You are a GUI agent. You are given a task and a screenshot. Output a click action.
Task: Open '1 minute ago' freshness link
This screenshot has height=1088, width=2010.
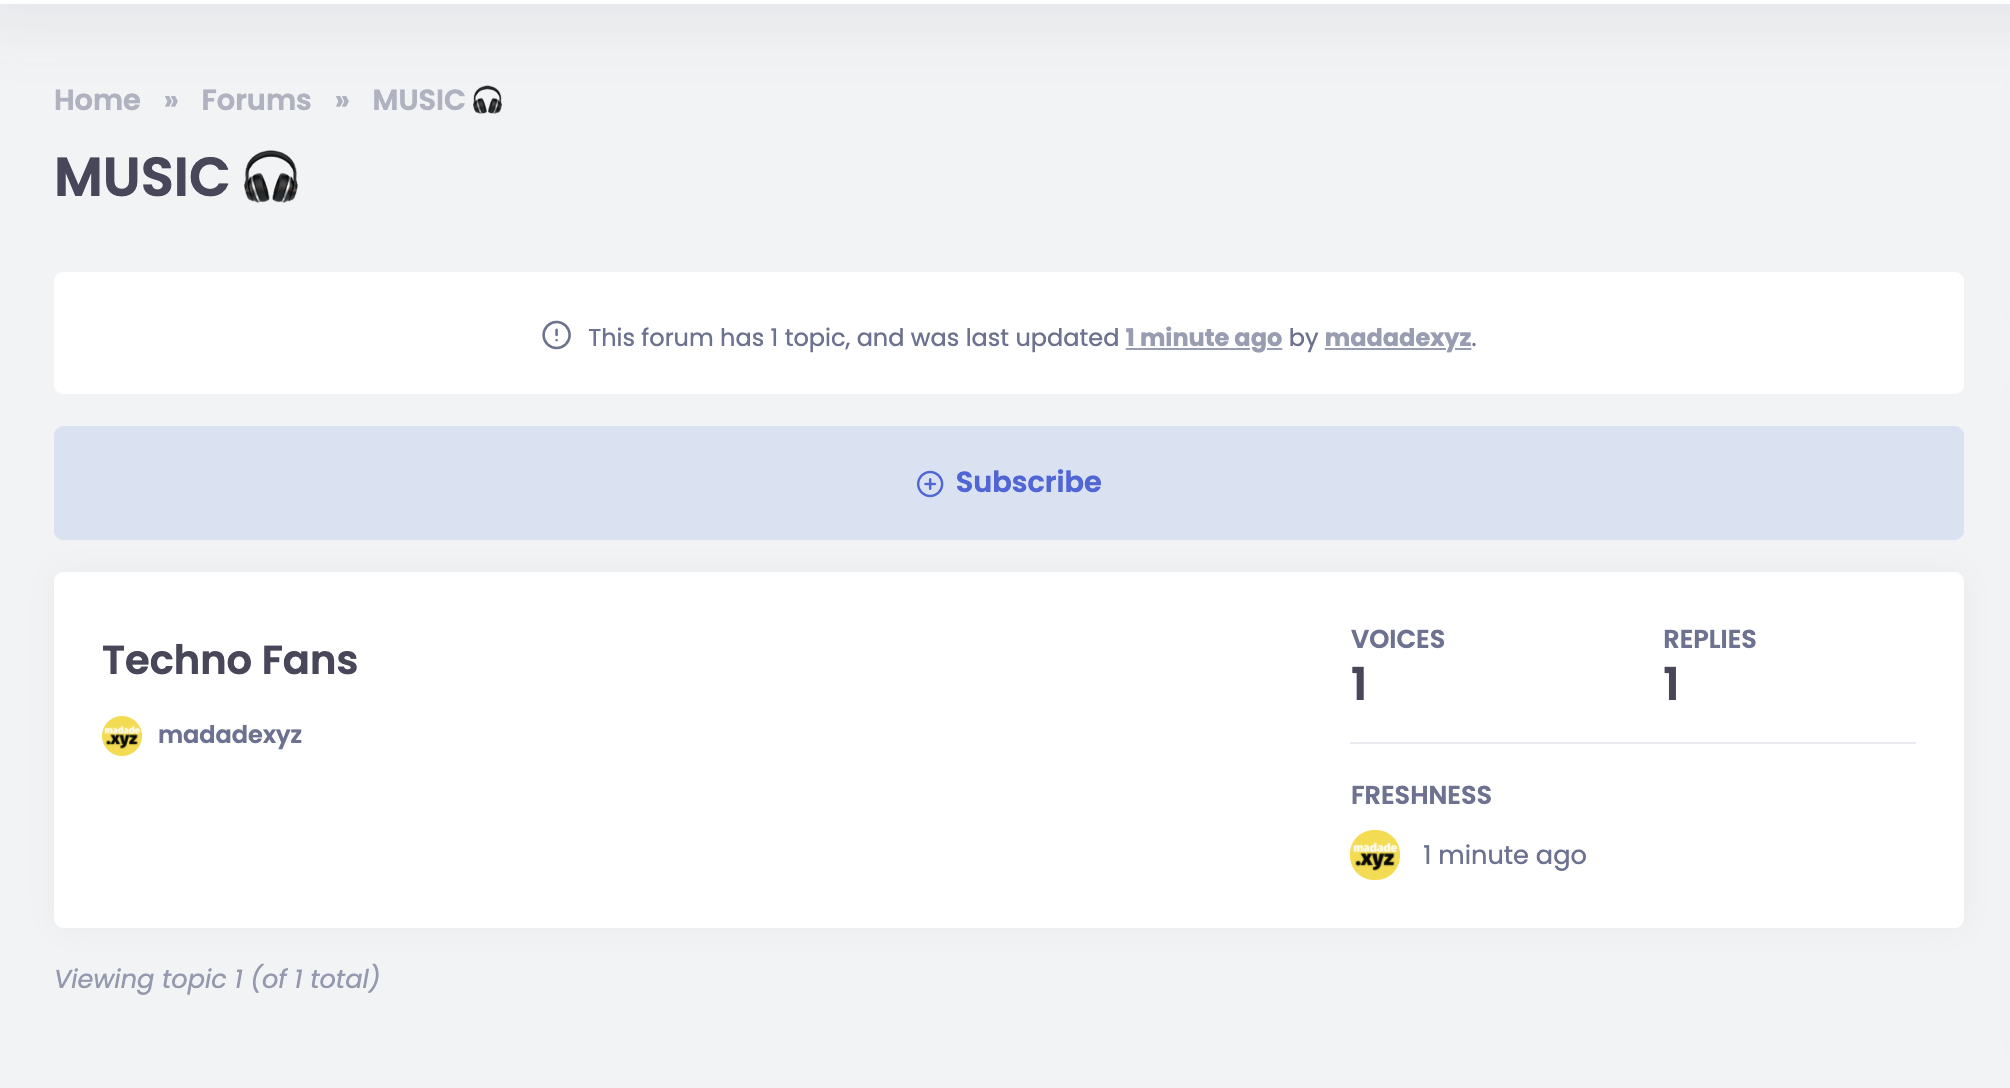[x=1504, y=855]
